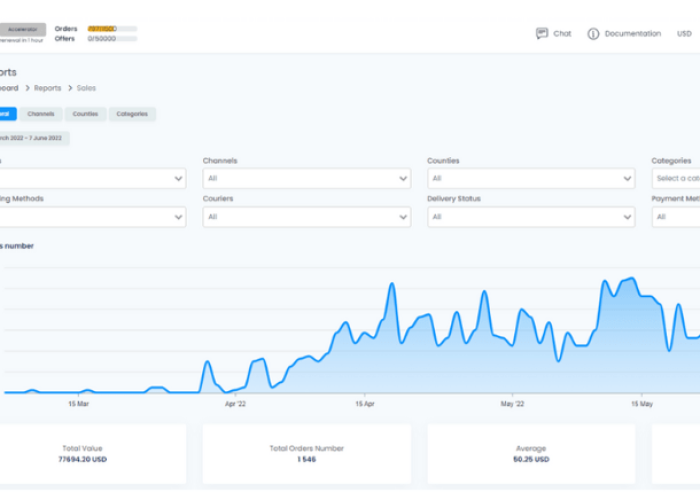Open the Couriers dropdown
Viewport: 700px width, 500px height.
[307, 217]
